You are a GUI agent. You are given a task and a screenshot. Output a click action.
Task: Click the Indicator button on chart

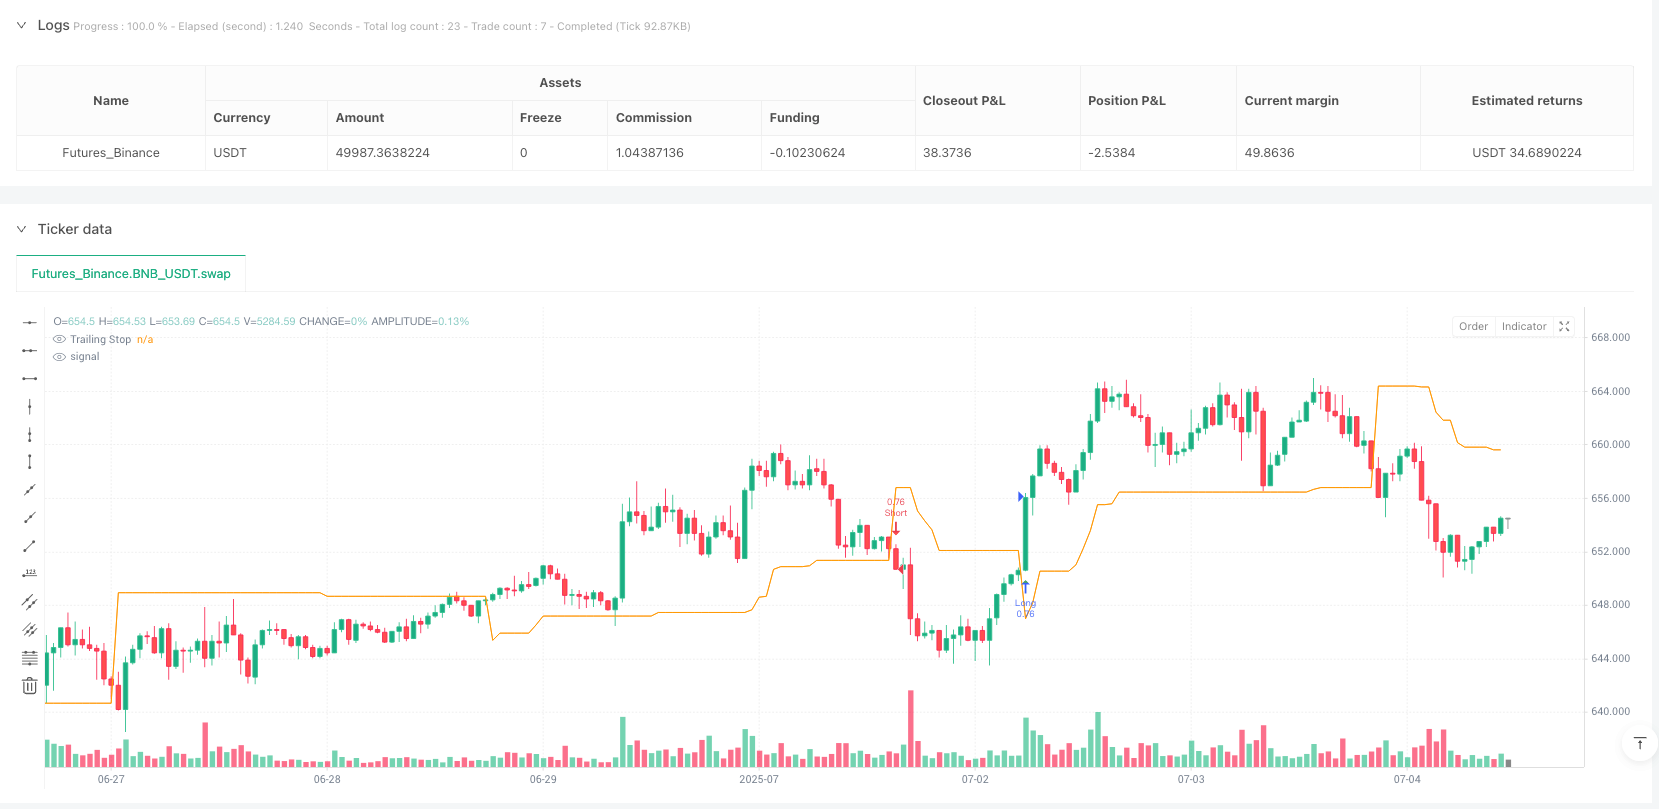1524,327
